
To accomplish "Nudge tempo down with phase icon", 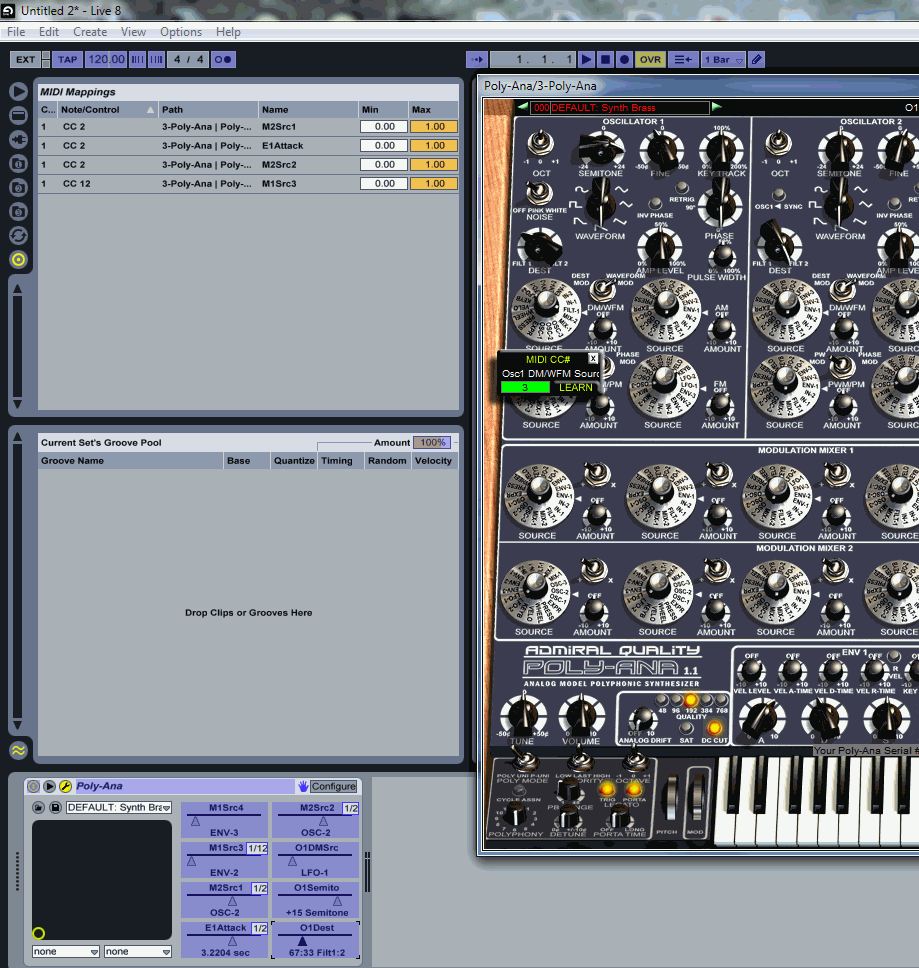I will click(138, 59).
